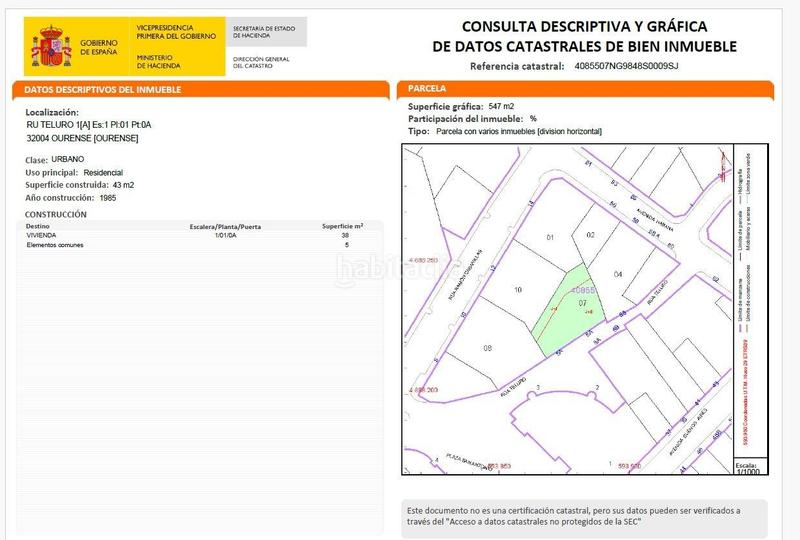Click parcel '08' on the cadastral map
This screenshot has width=800, height=540.
click(487, 348)
